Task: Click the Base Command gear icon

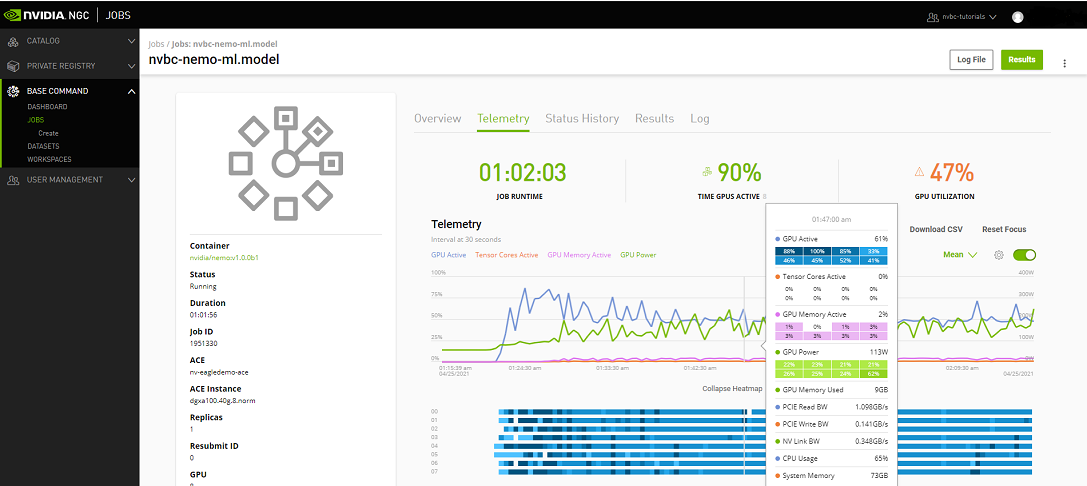Action: coord(13,92)
